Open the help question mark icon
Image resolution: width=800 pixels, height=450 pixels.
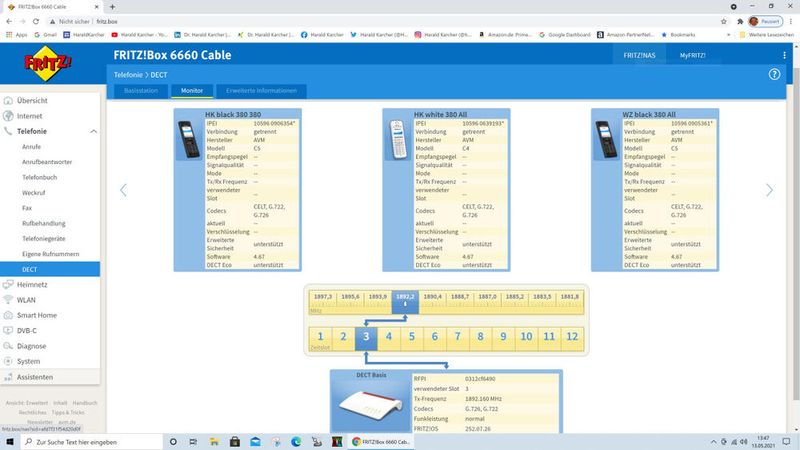pos(774,74)
